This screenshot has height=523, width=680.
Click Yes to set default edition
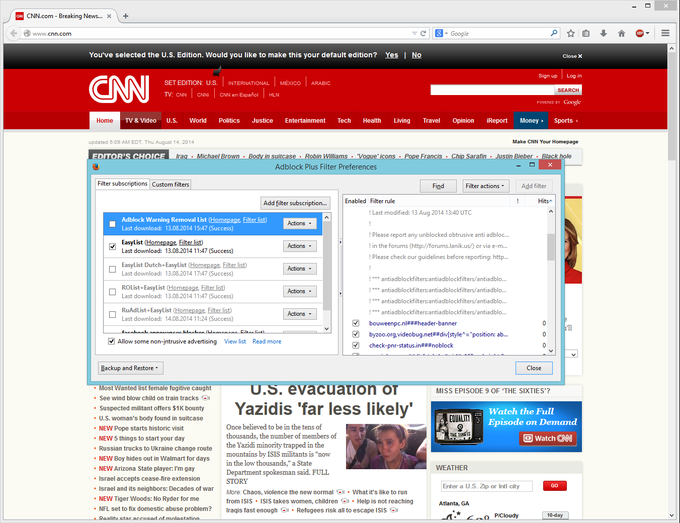392,55
